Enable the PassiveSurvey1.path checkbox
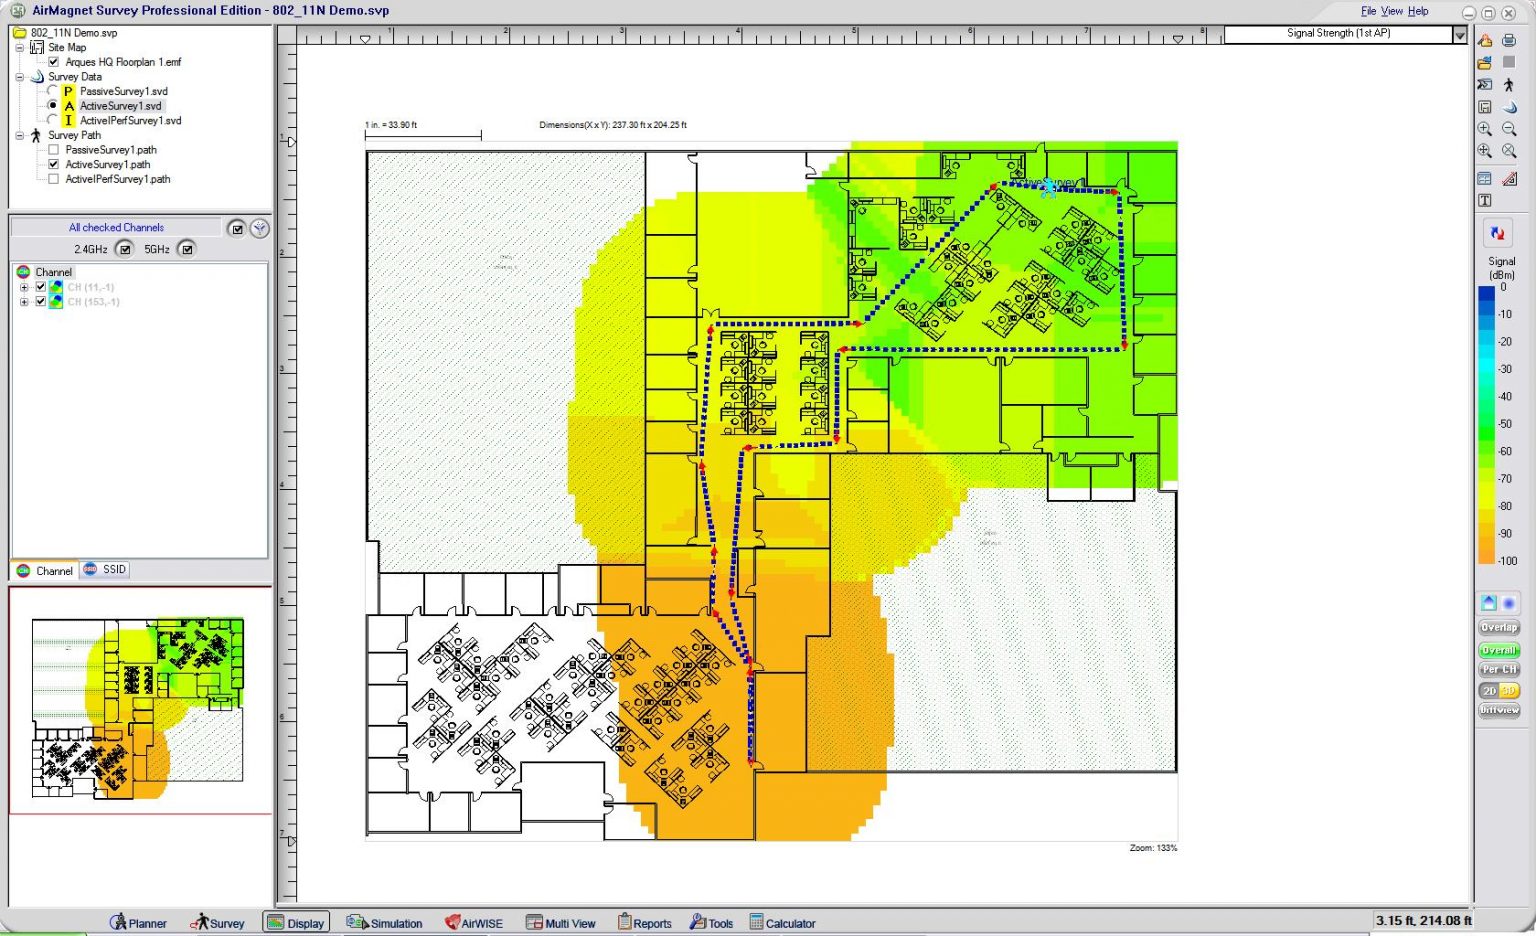The width and height of the screenshot is (1536, 936). click(54, 150)
